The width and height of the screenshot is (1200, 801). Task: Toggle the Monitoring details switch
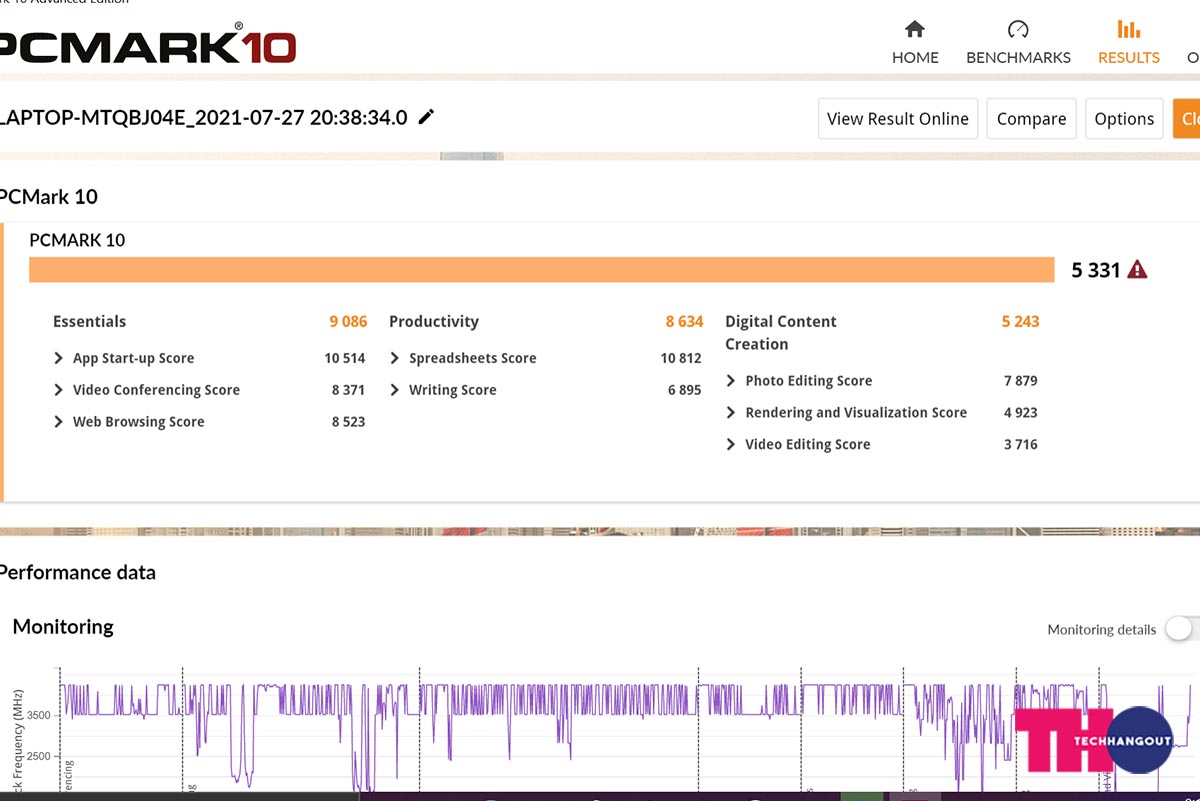[1182, 629]
